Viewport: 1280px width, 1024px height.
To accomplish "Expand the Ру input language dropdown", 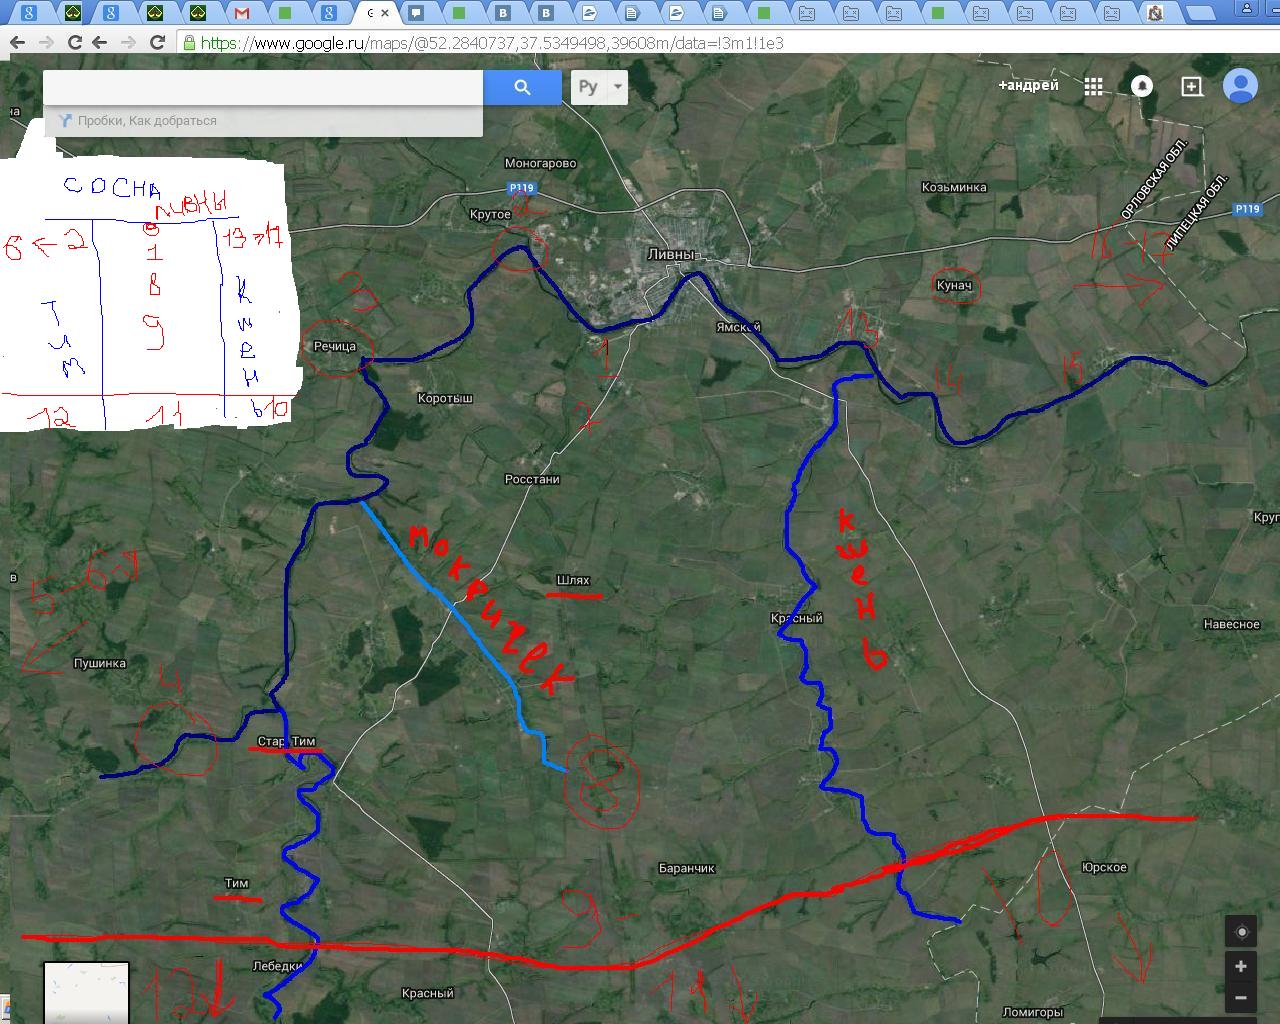I will point(618,87).
